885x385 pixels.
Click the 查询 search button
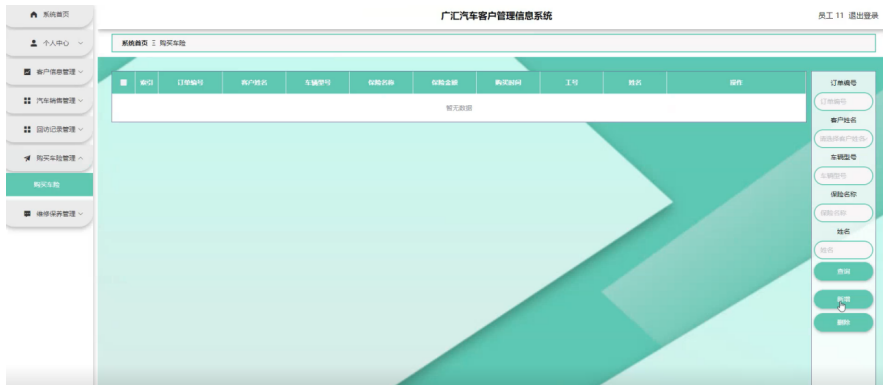coord(843,272)
